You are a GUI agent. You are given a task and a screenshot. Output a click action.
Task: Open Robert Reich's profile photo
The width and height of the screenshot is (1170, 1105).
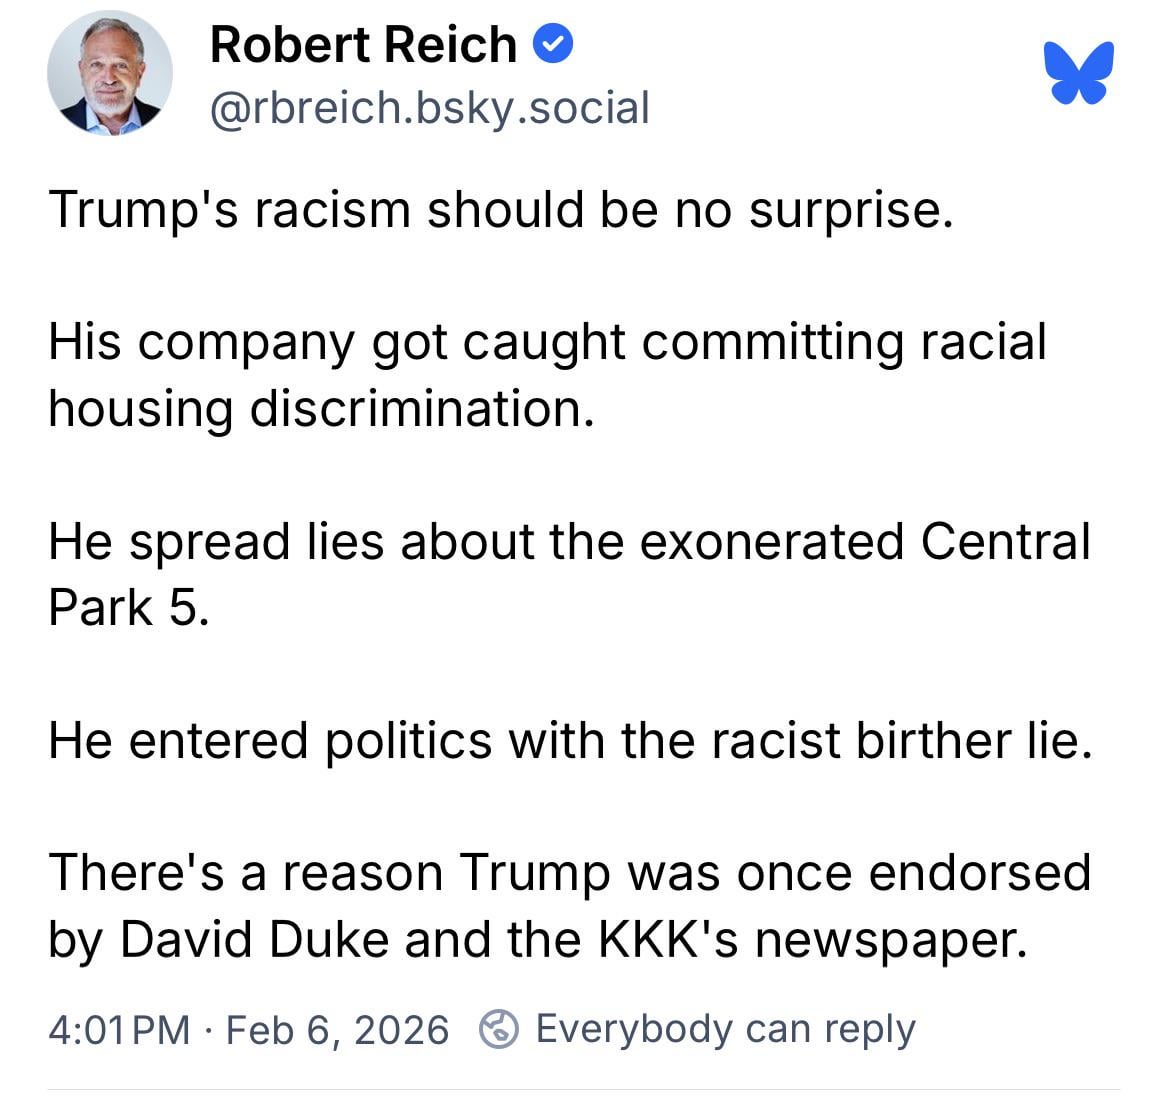pyautogui.click(x=109, y=73)
